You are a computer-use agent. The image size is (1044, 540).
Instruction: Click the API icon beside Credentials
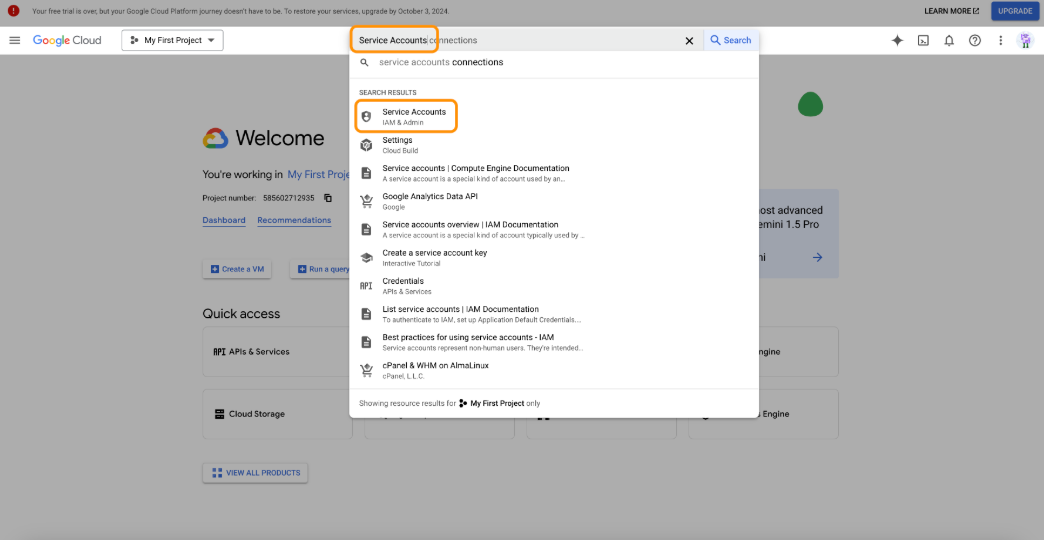(x=366, y=286)
